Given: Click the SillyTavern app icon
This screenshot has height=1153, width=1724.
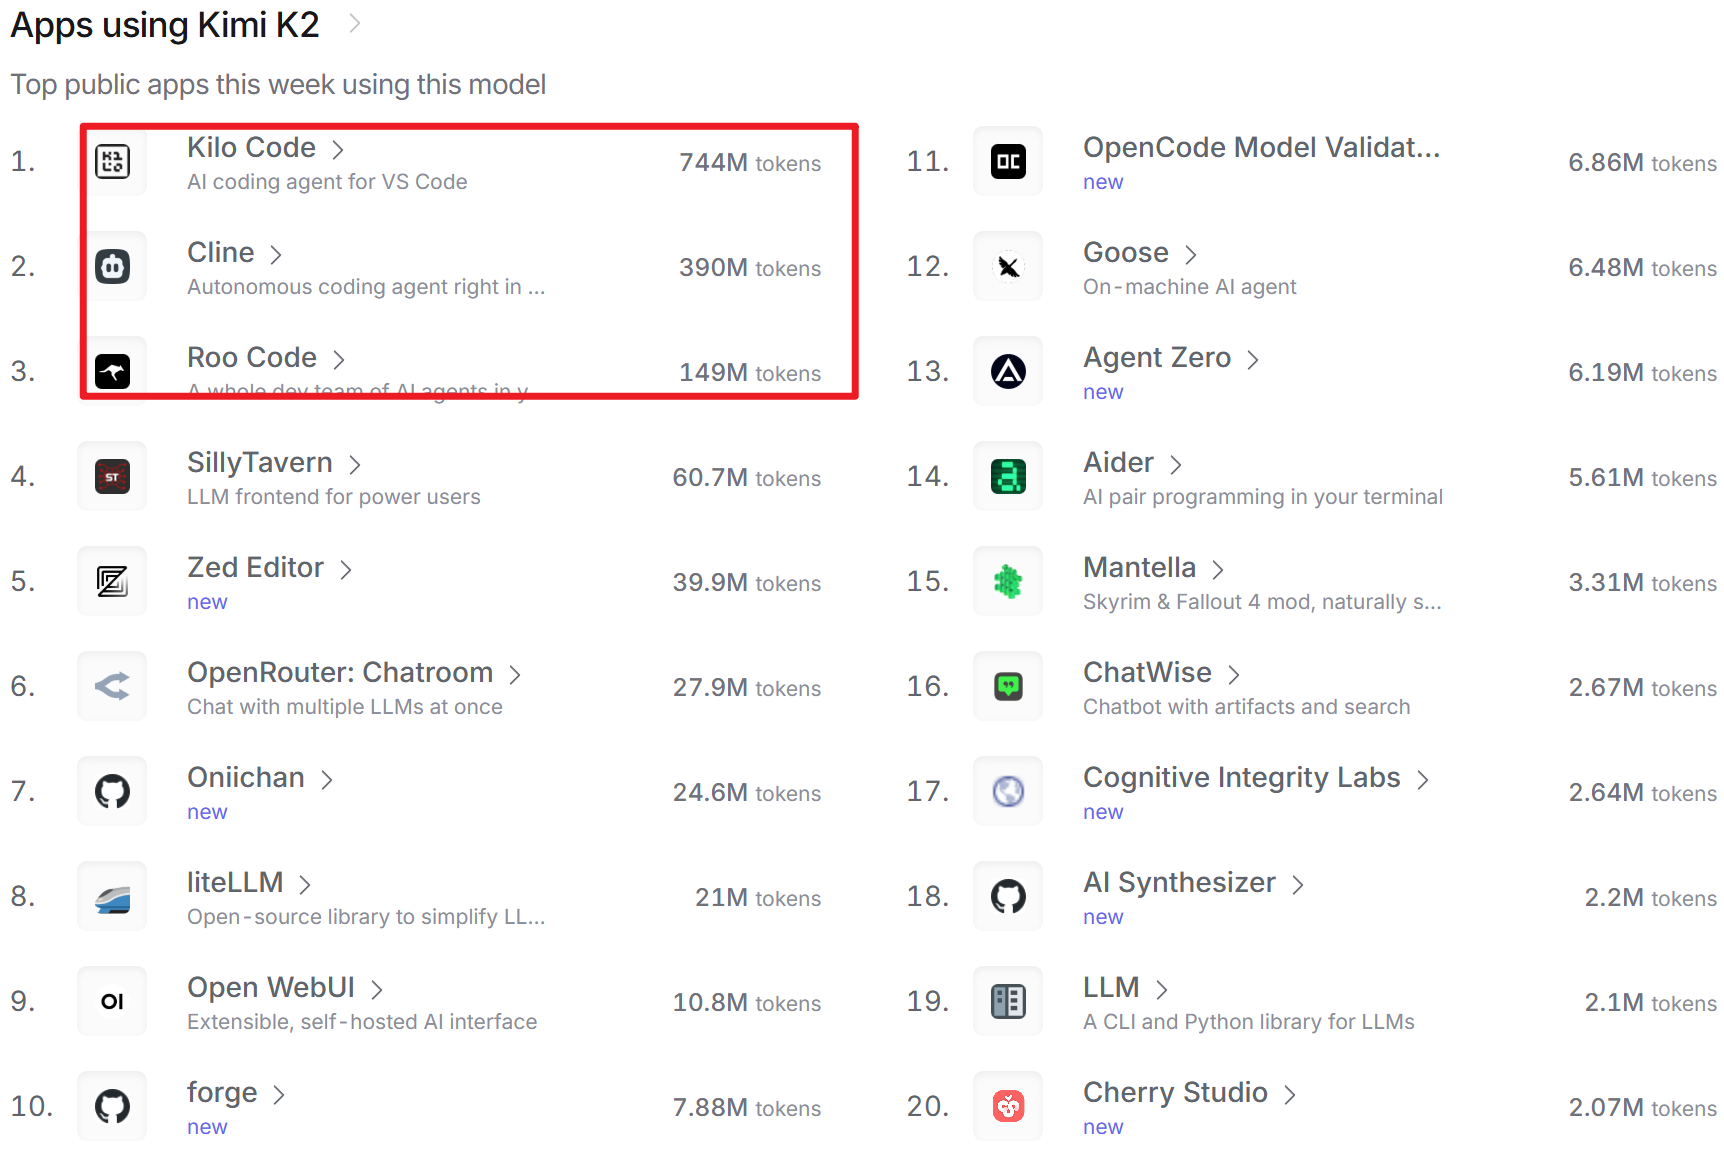Looking at the screenshot, I should [x=112, y=476].
